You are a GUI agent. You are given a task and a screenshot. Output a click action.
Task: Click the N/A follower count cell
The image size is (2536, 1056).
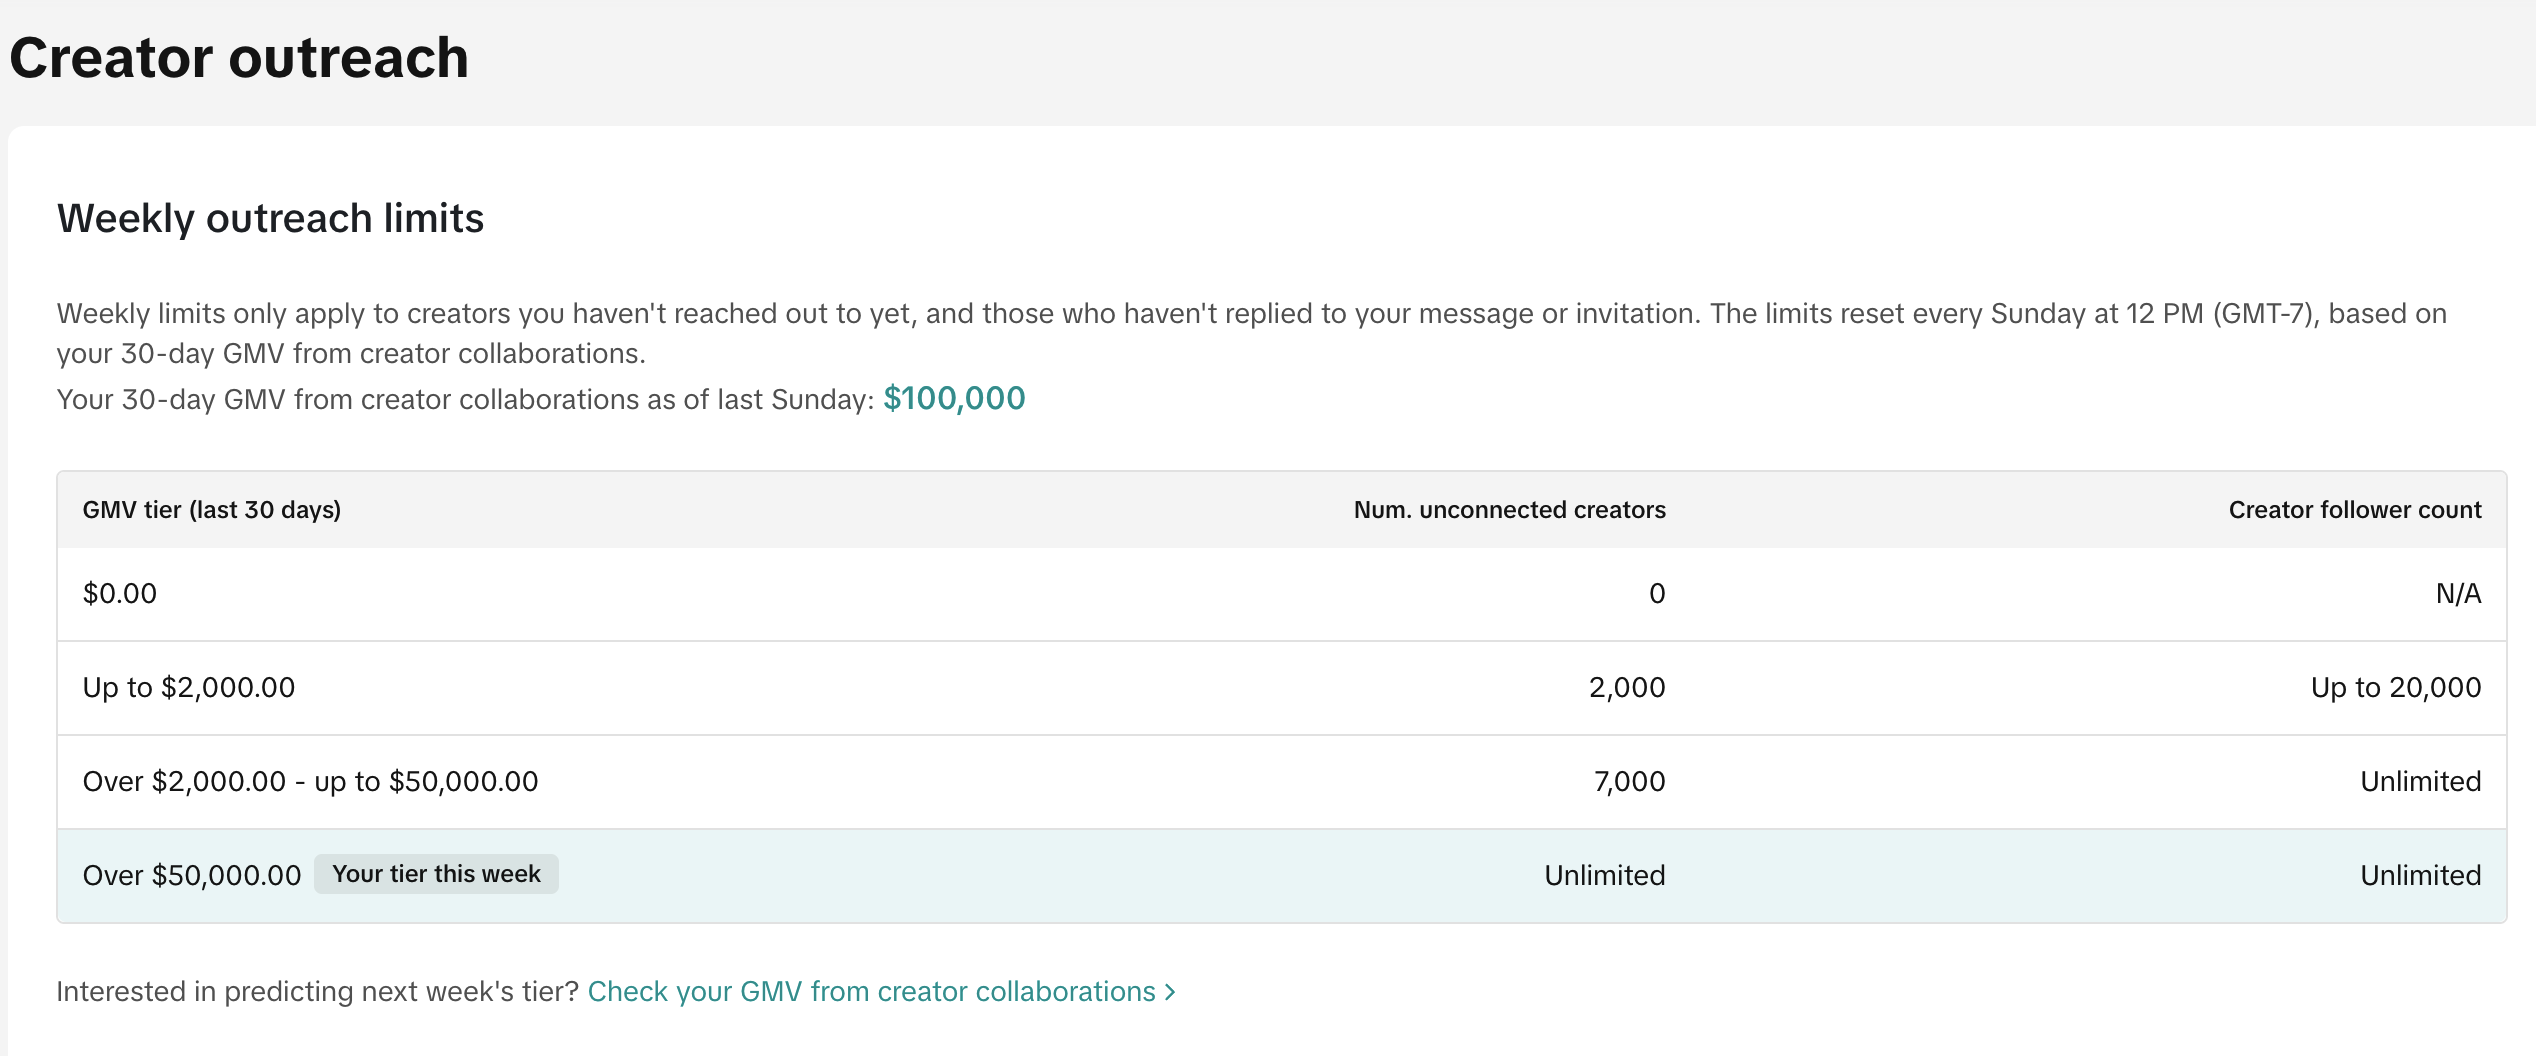coord(2458,594)
